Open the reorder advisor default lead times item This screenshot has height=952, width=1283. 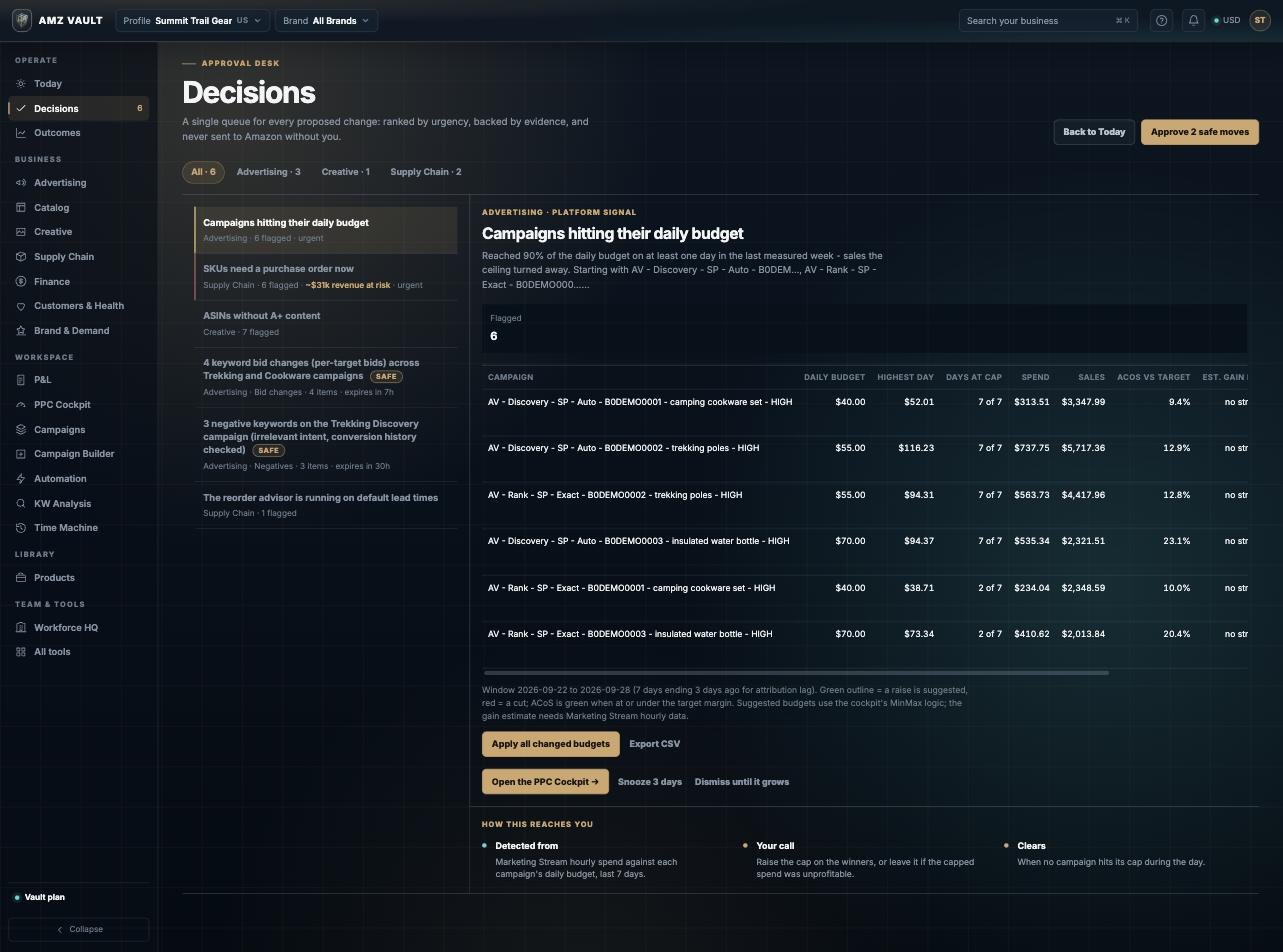326,505
